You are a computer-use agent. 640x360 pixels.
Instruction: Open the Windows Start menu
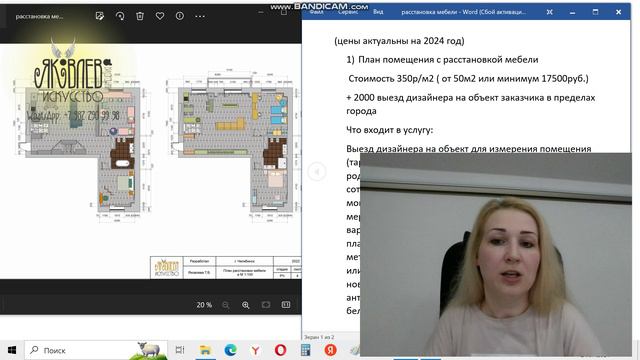(x=12, y=350)
